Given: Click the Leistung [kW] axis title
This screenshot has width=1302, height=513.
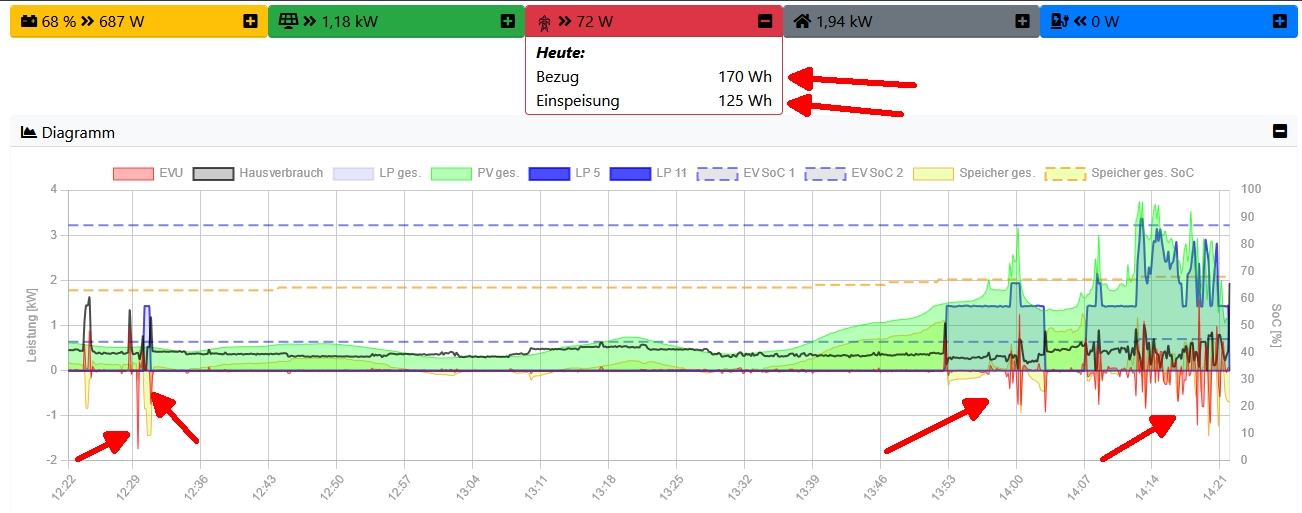Looking at the screenshot, I should (31, 324).
